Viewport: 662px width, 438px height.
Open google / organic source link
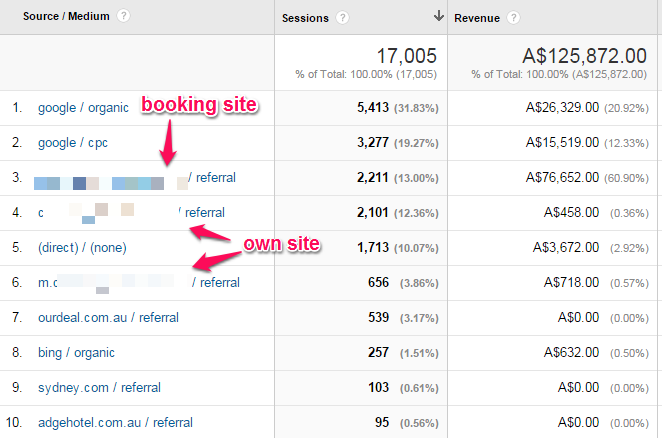click(x=76, y=108)
